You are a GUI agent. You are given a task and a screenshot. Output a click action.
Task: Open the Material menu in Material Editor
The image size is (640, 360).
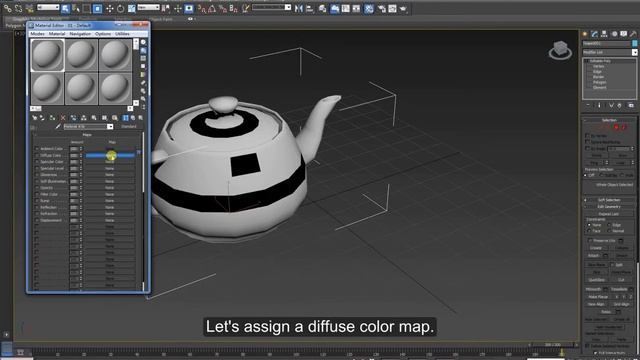57,34
